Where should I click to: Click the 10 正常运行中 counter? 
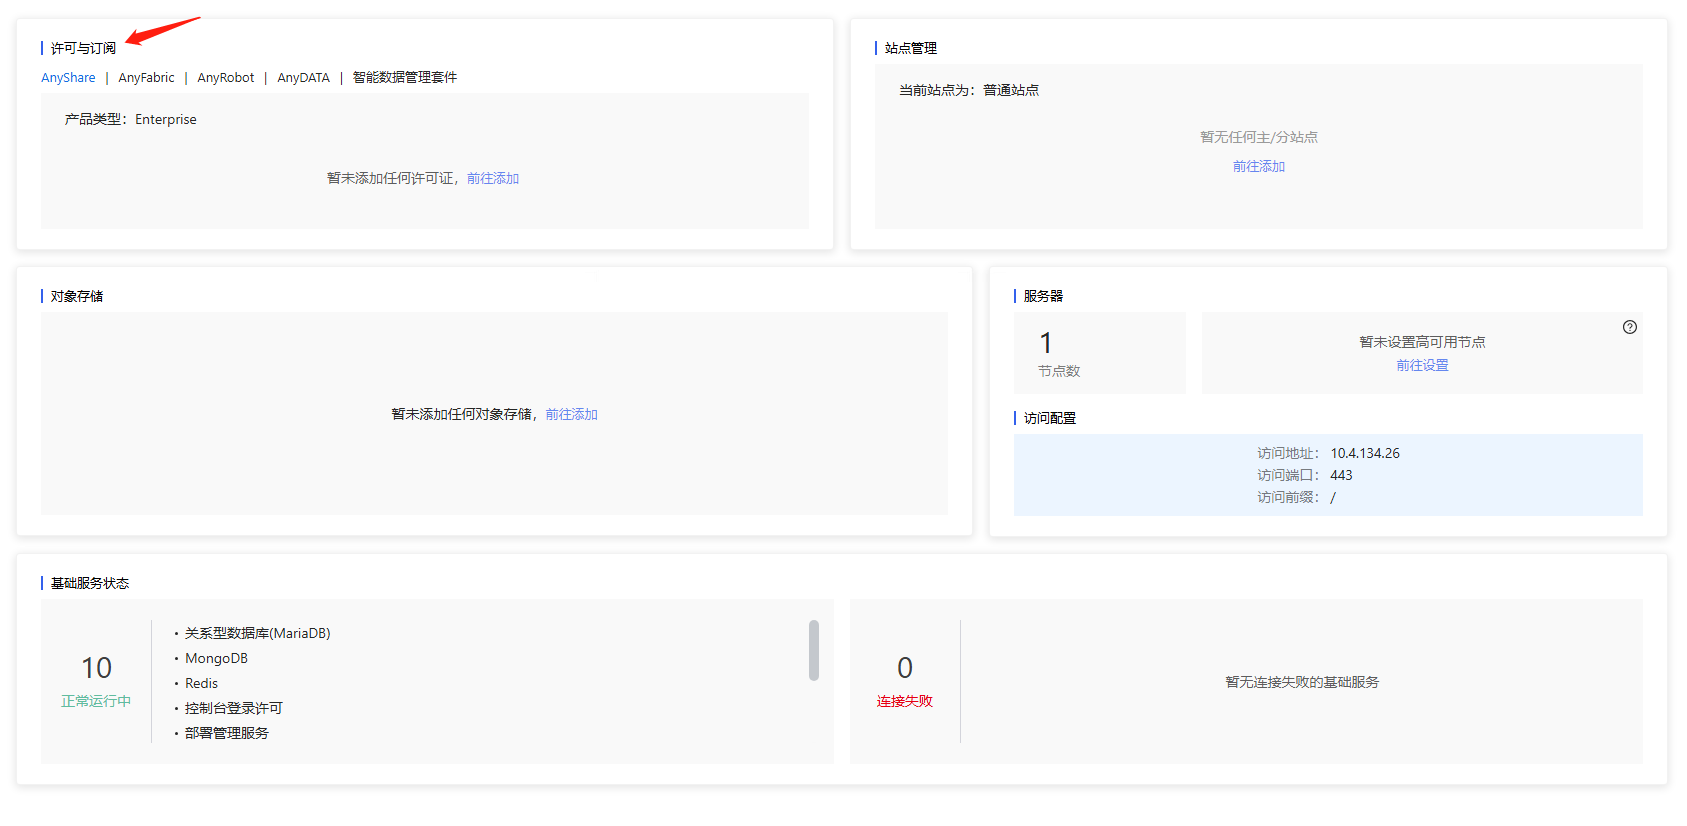tap(96, 681)
